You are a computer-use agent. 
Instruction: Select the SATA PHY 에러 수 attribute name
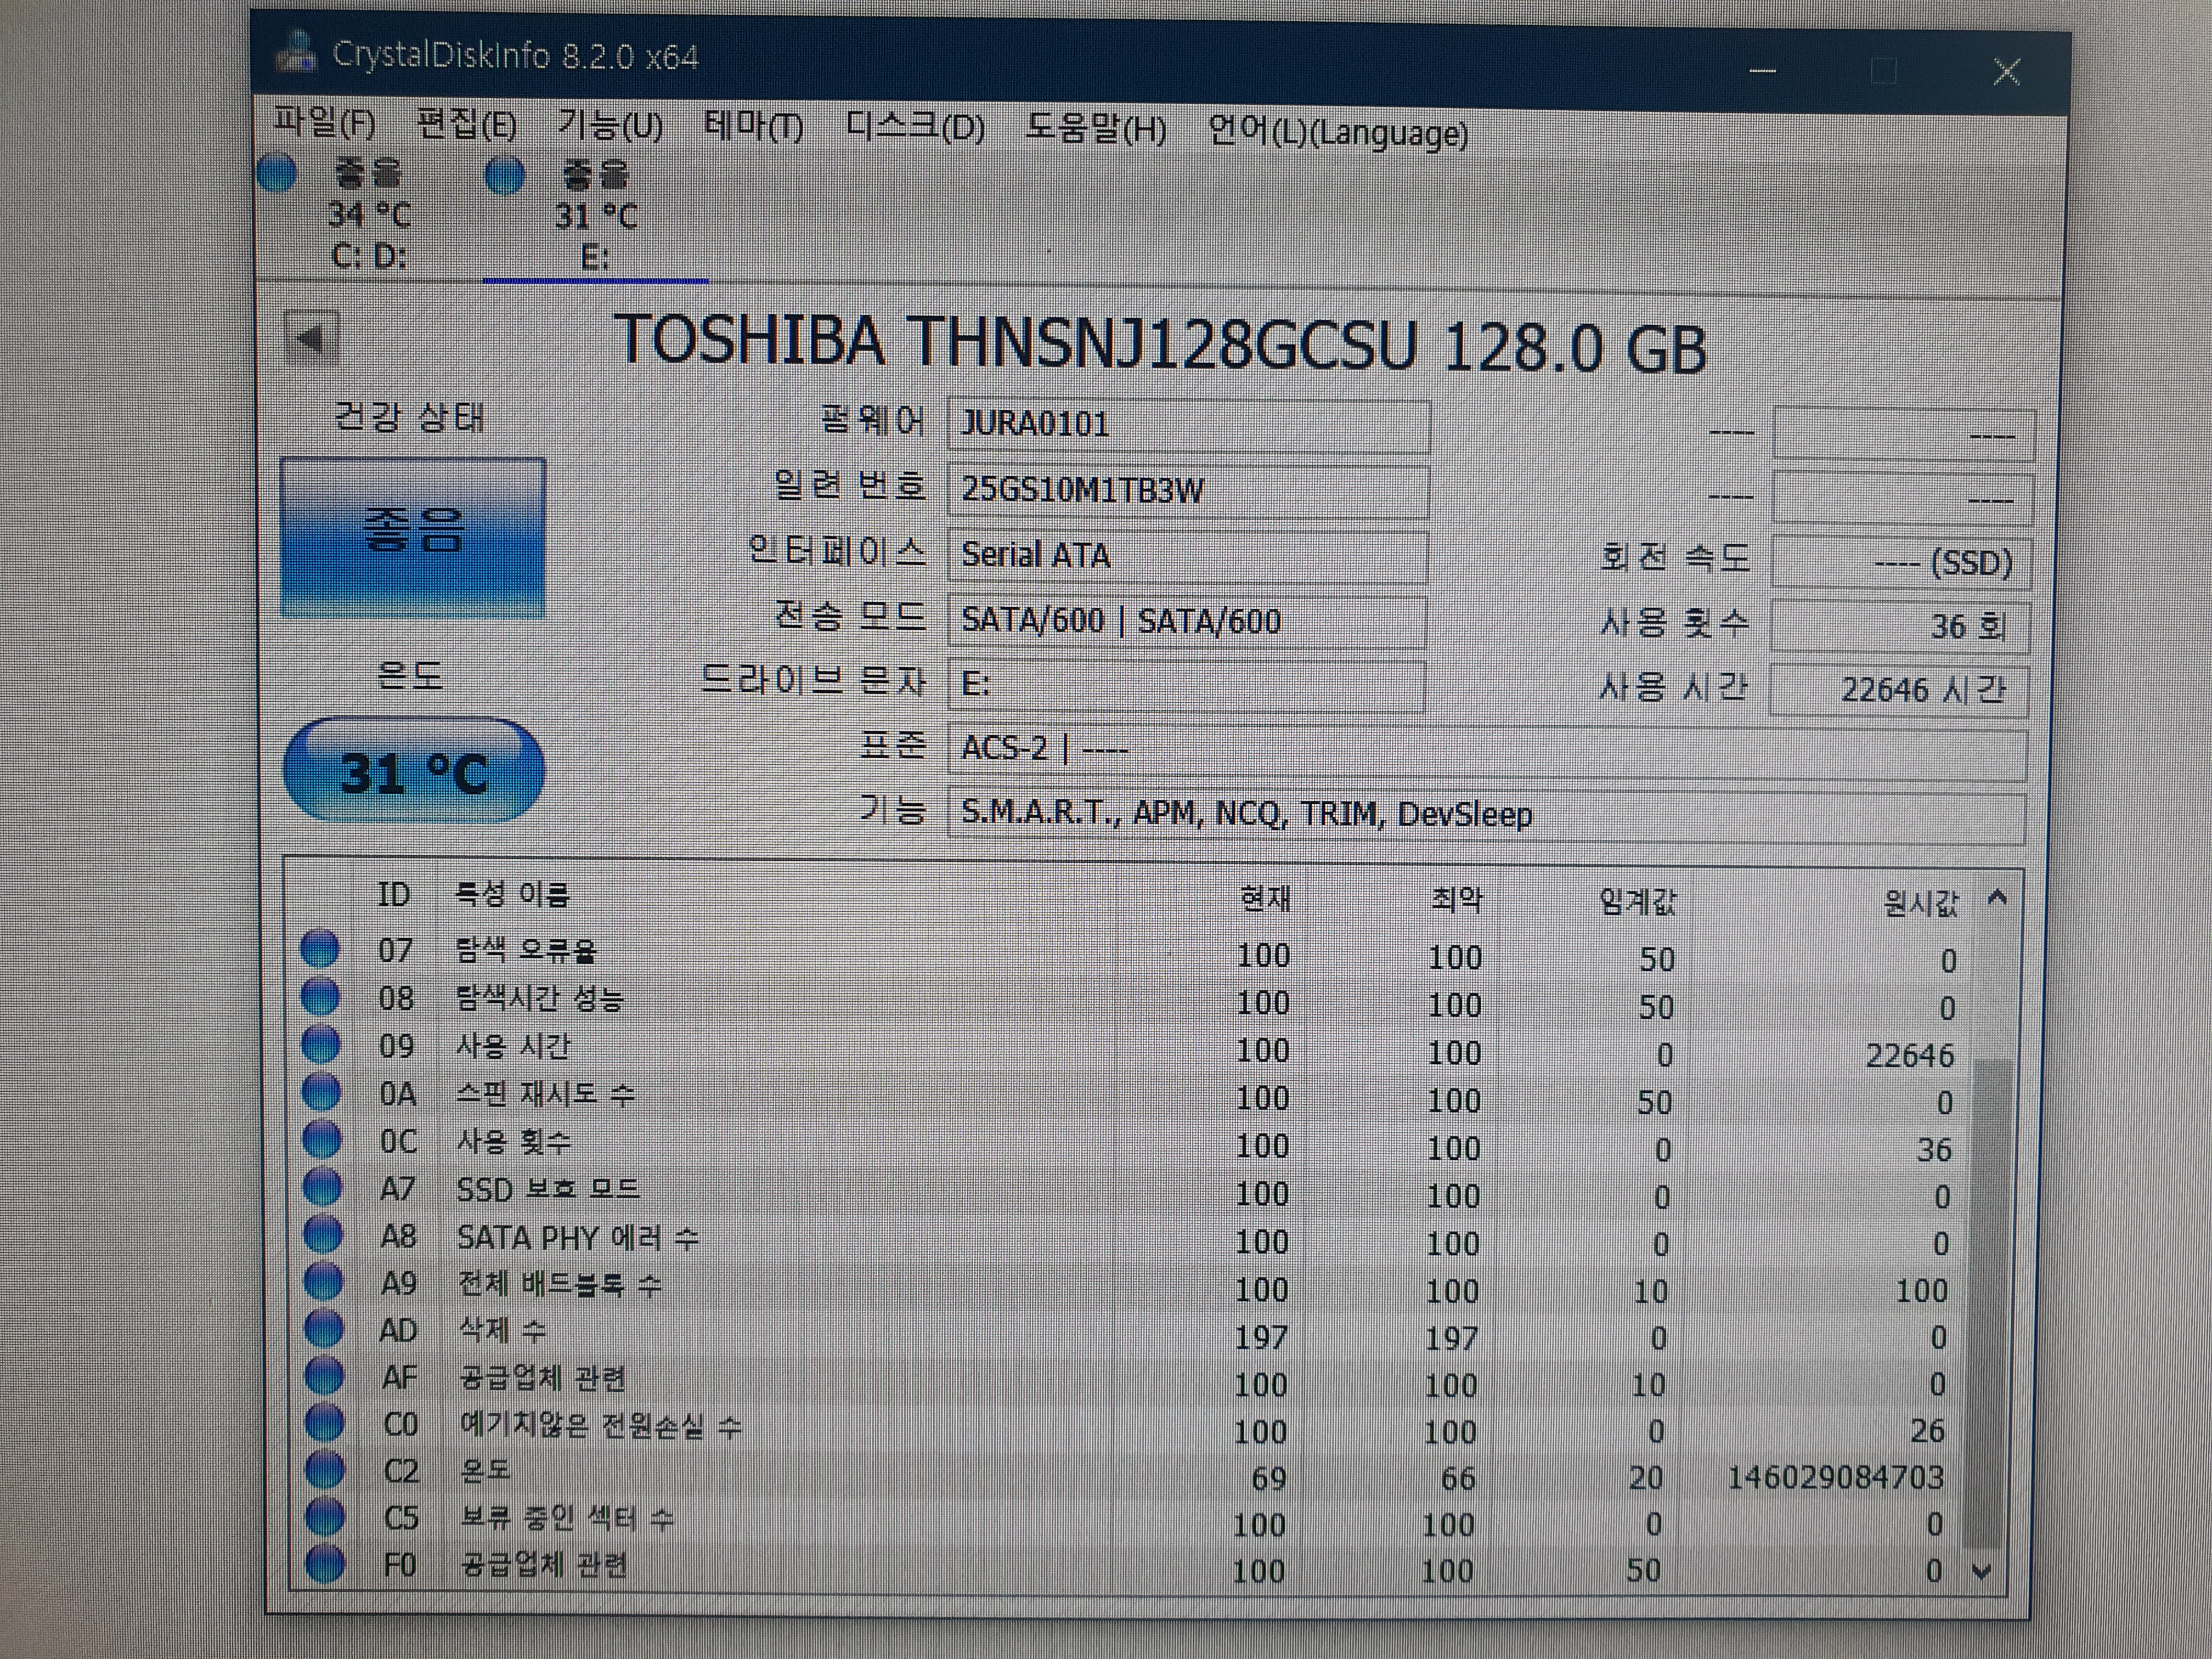point(577,1237)
